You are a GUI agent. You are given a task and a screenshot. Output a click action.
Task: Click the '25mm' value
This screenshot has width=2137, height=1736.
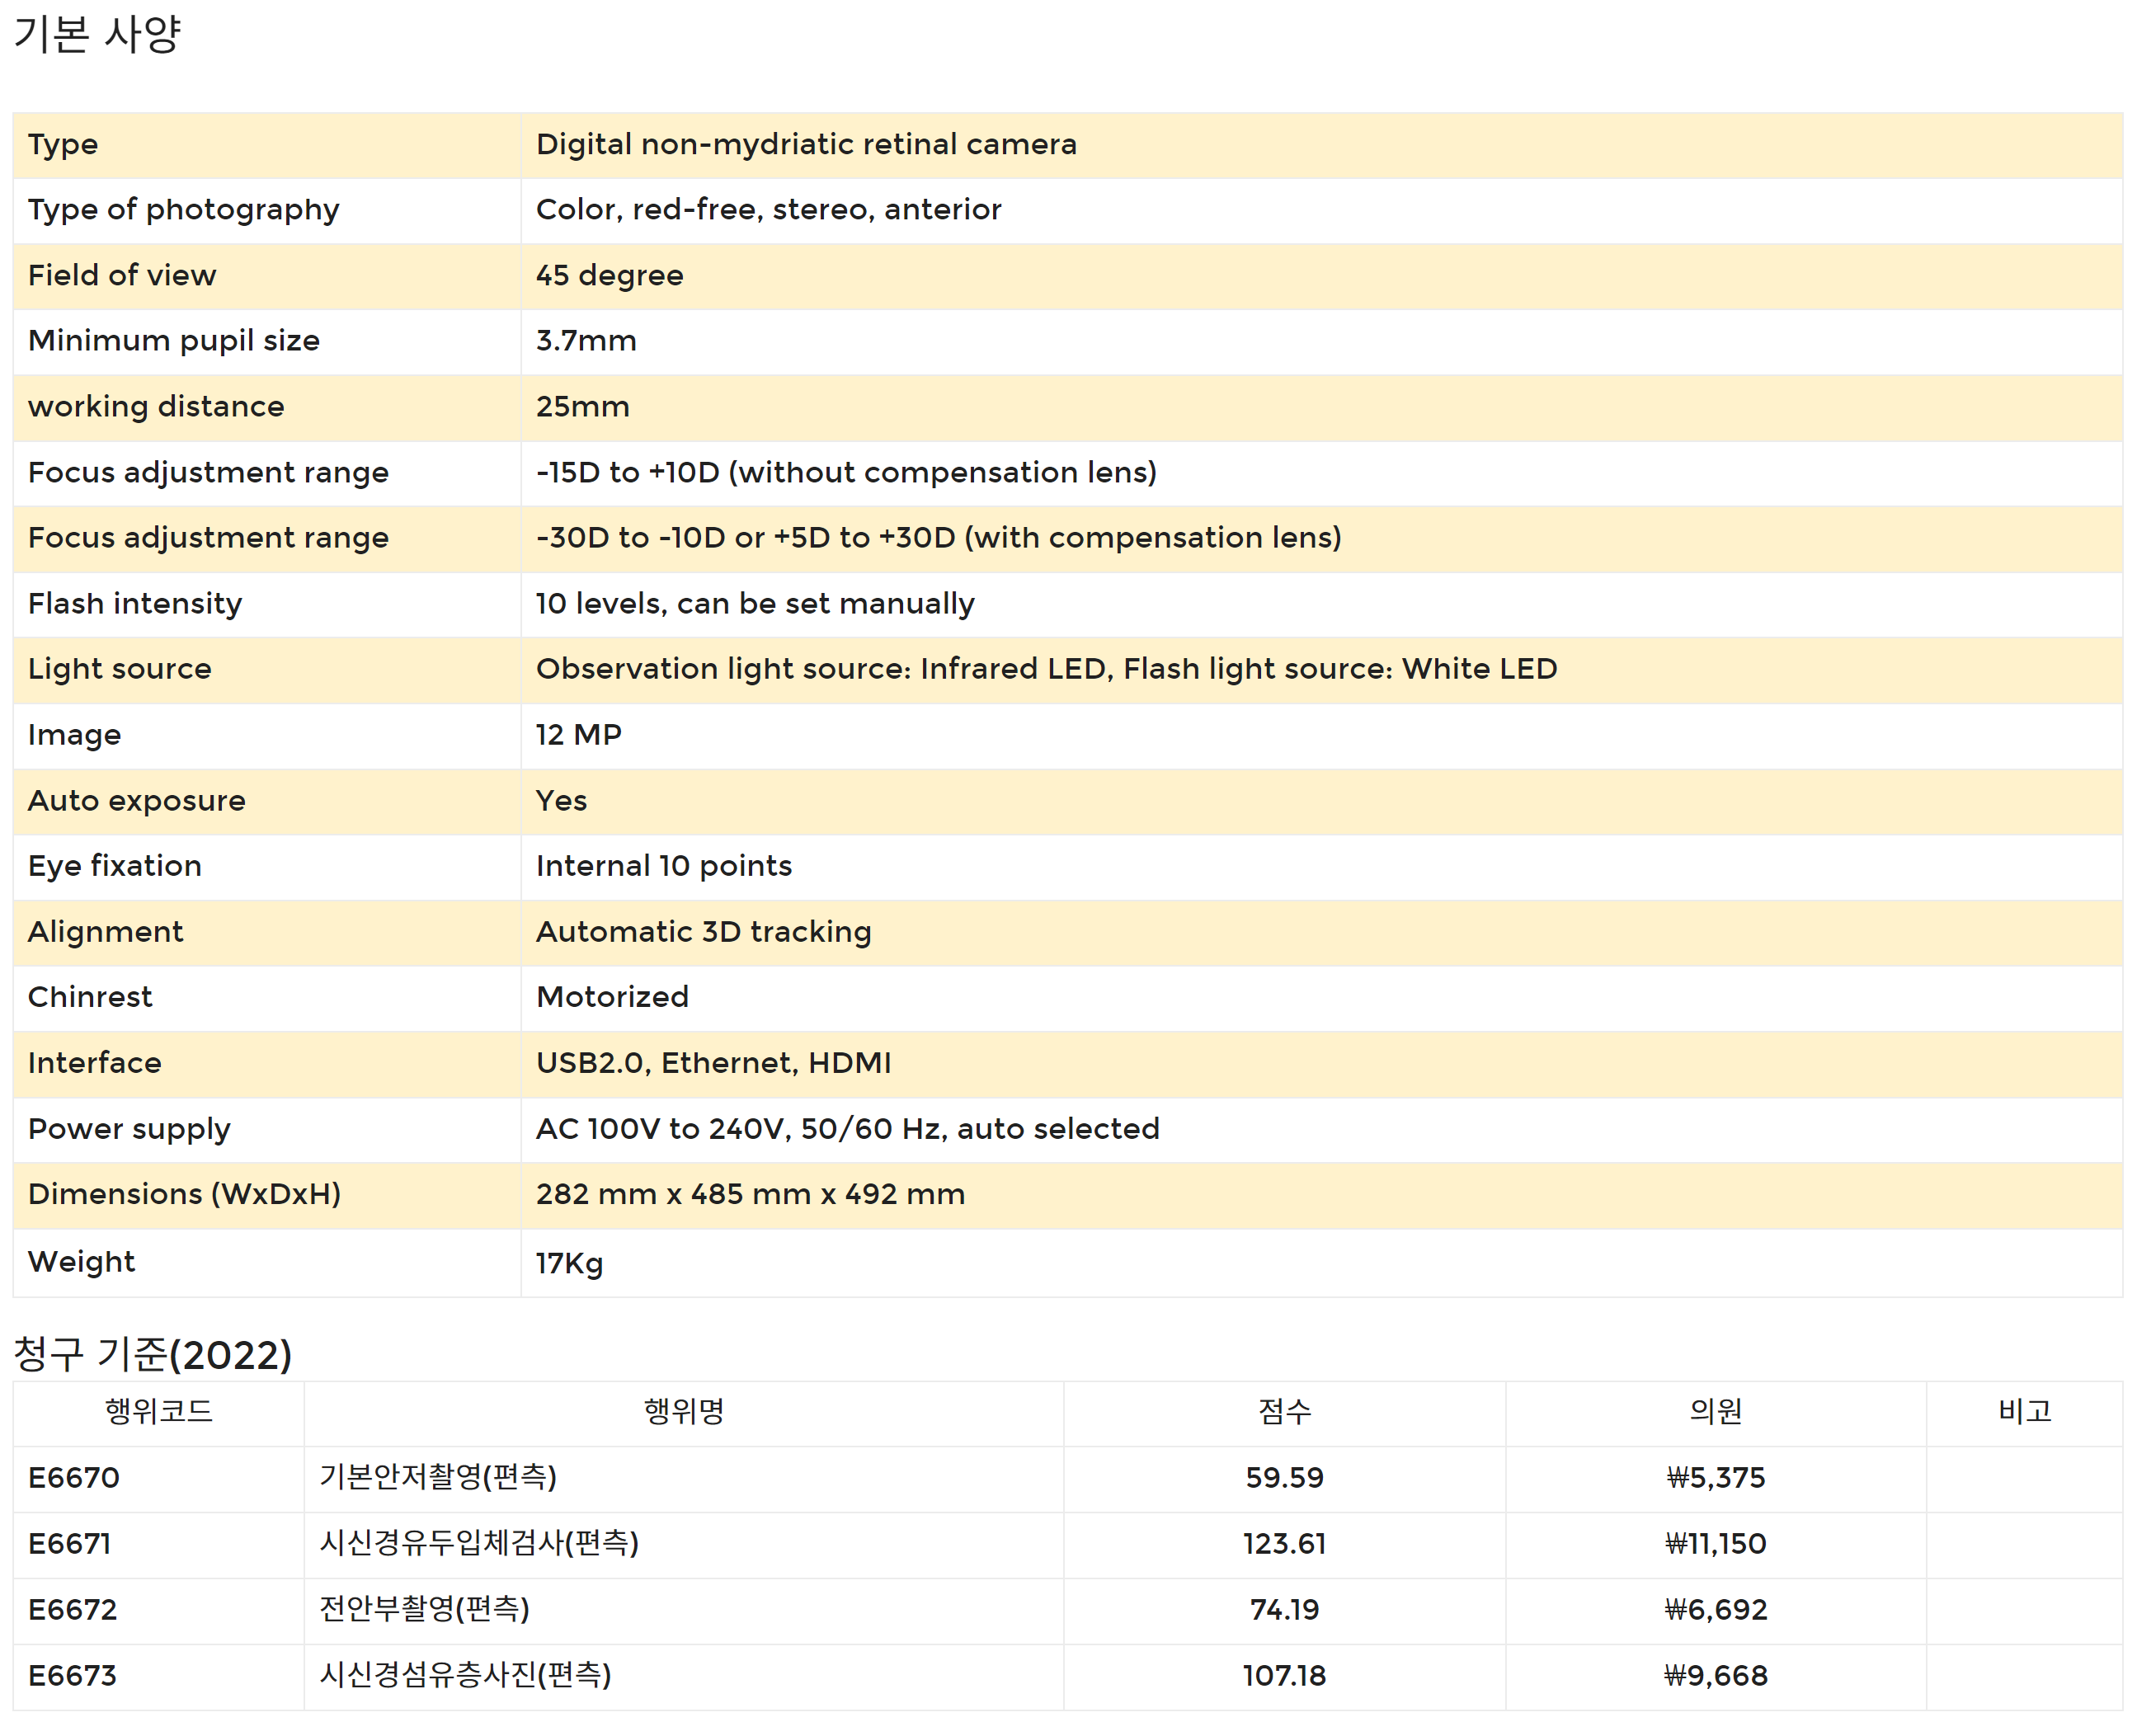pos(583,407)
